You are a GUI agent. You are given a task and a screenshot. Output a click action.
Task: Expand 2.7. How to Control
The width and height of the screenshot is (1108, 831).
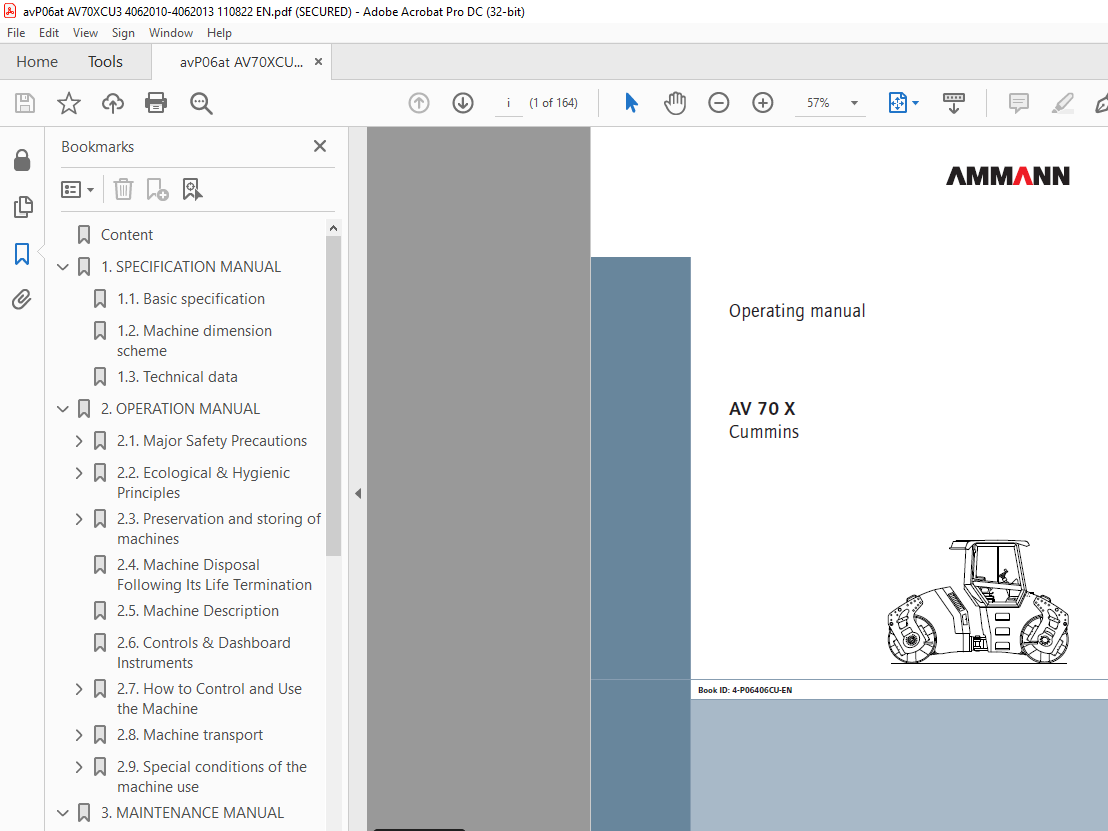[79, 689]
